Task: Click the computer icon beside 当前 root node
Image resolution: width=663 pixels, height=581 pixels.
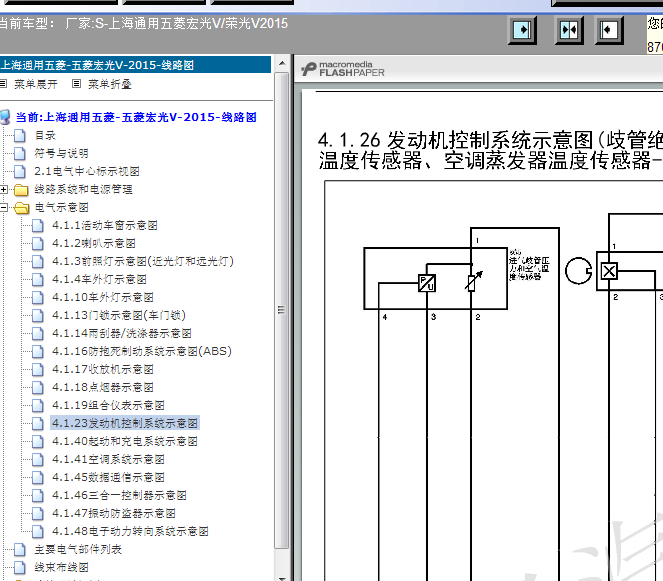Action: point(5,117)
